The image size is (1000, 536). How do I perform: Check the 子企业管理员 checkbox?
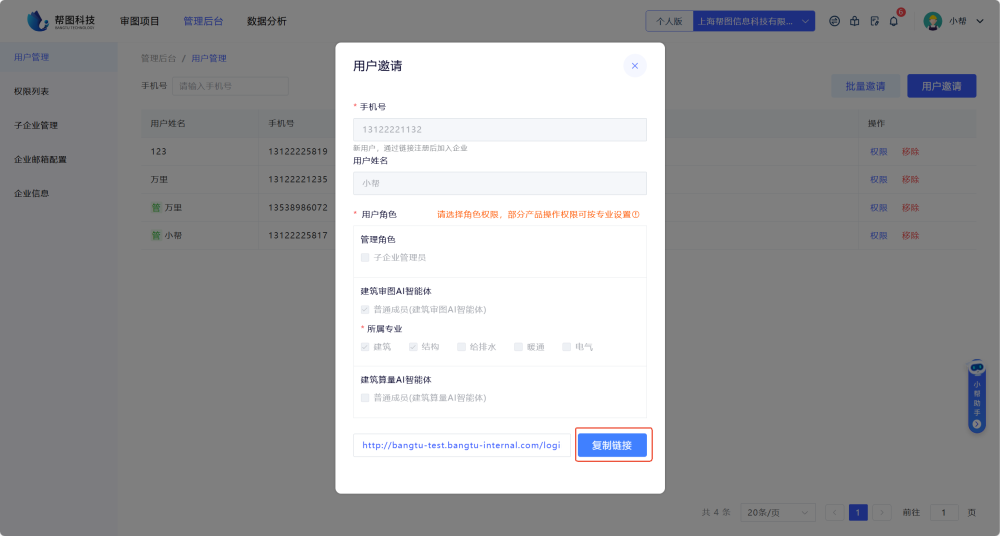(x=365, y=257)
